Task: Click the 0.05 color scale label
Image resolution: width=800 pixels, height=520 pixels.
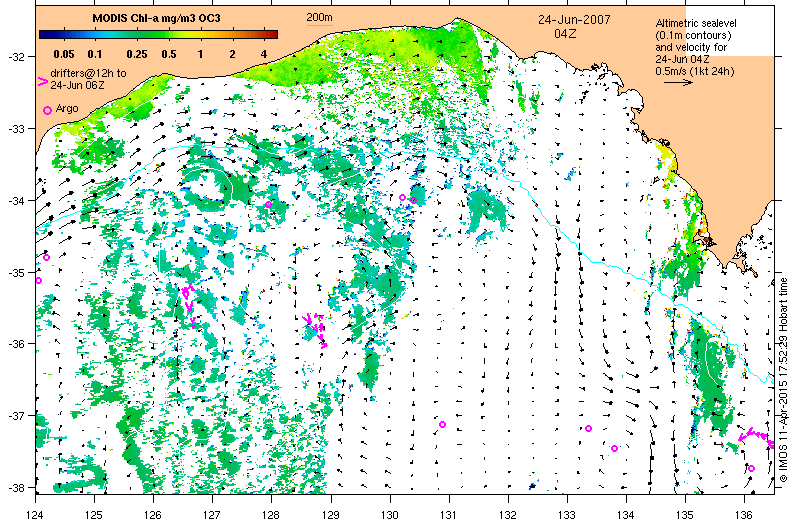Action: [64, 54]
